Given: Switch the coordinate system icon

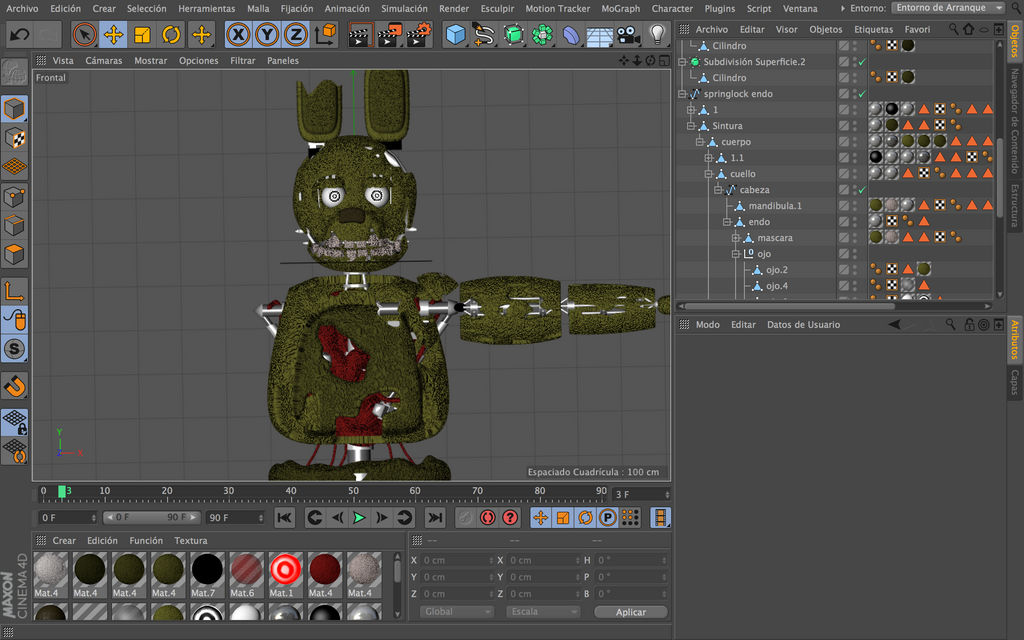Looking at the screenshot, I should click(x=325, y=34).
